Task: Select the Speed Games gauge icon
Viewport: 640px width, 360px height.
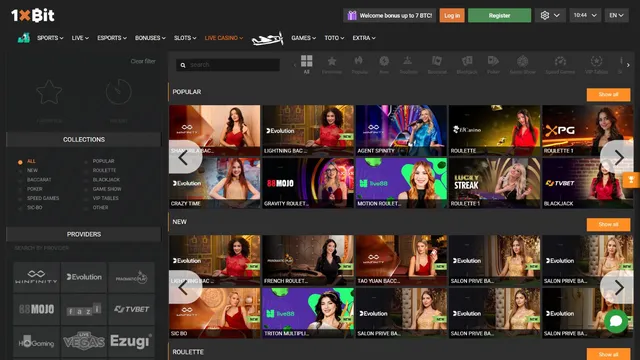Action: (560, 64)
